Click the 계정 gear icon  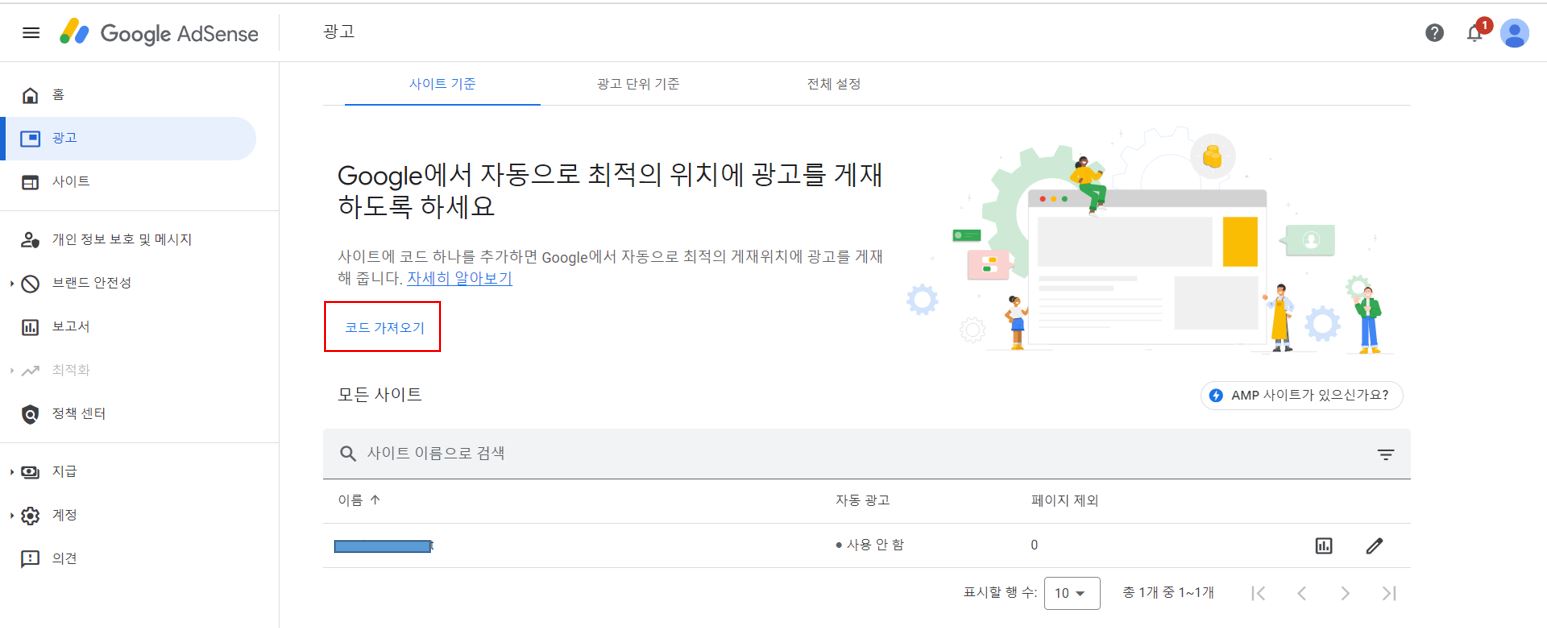(30, 515)
